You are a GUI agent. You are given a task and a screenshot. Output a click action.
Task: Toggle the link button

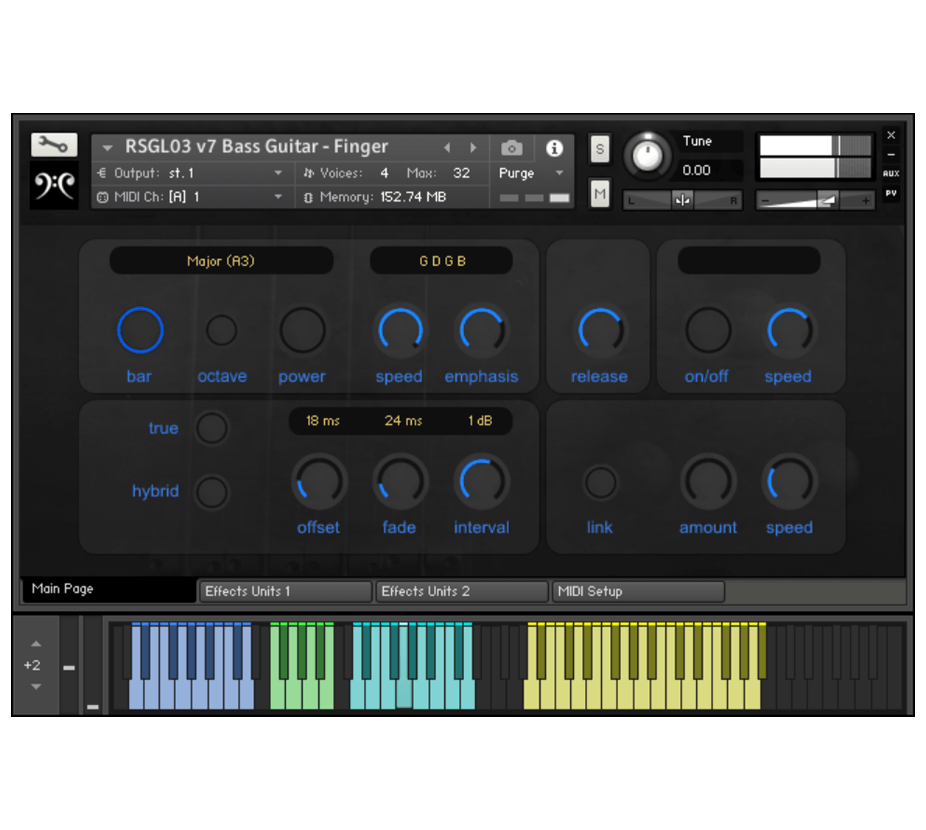click(600, 482)
